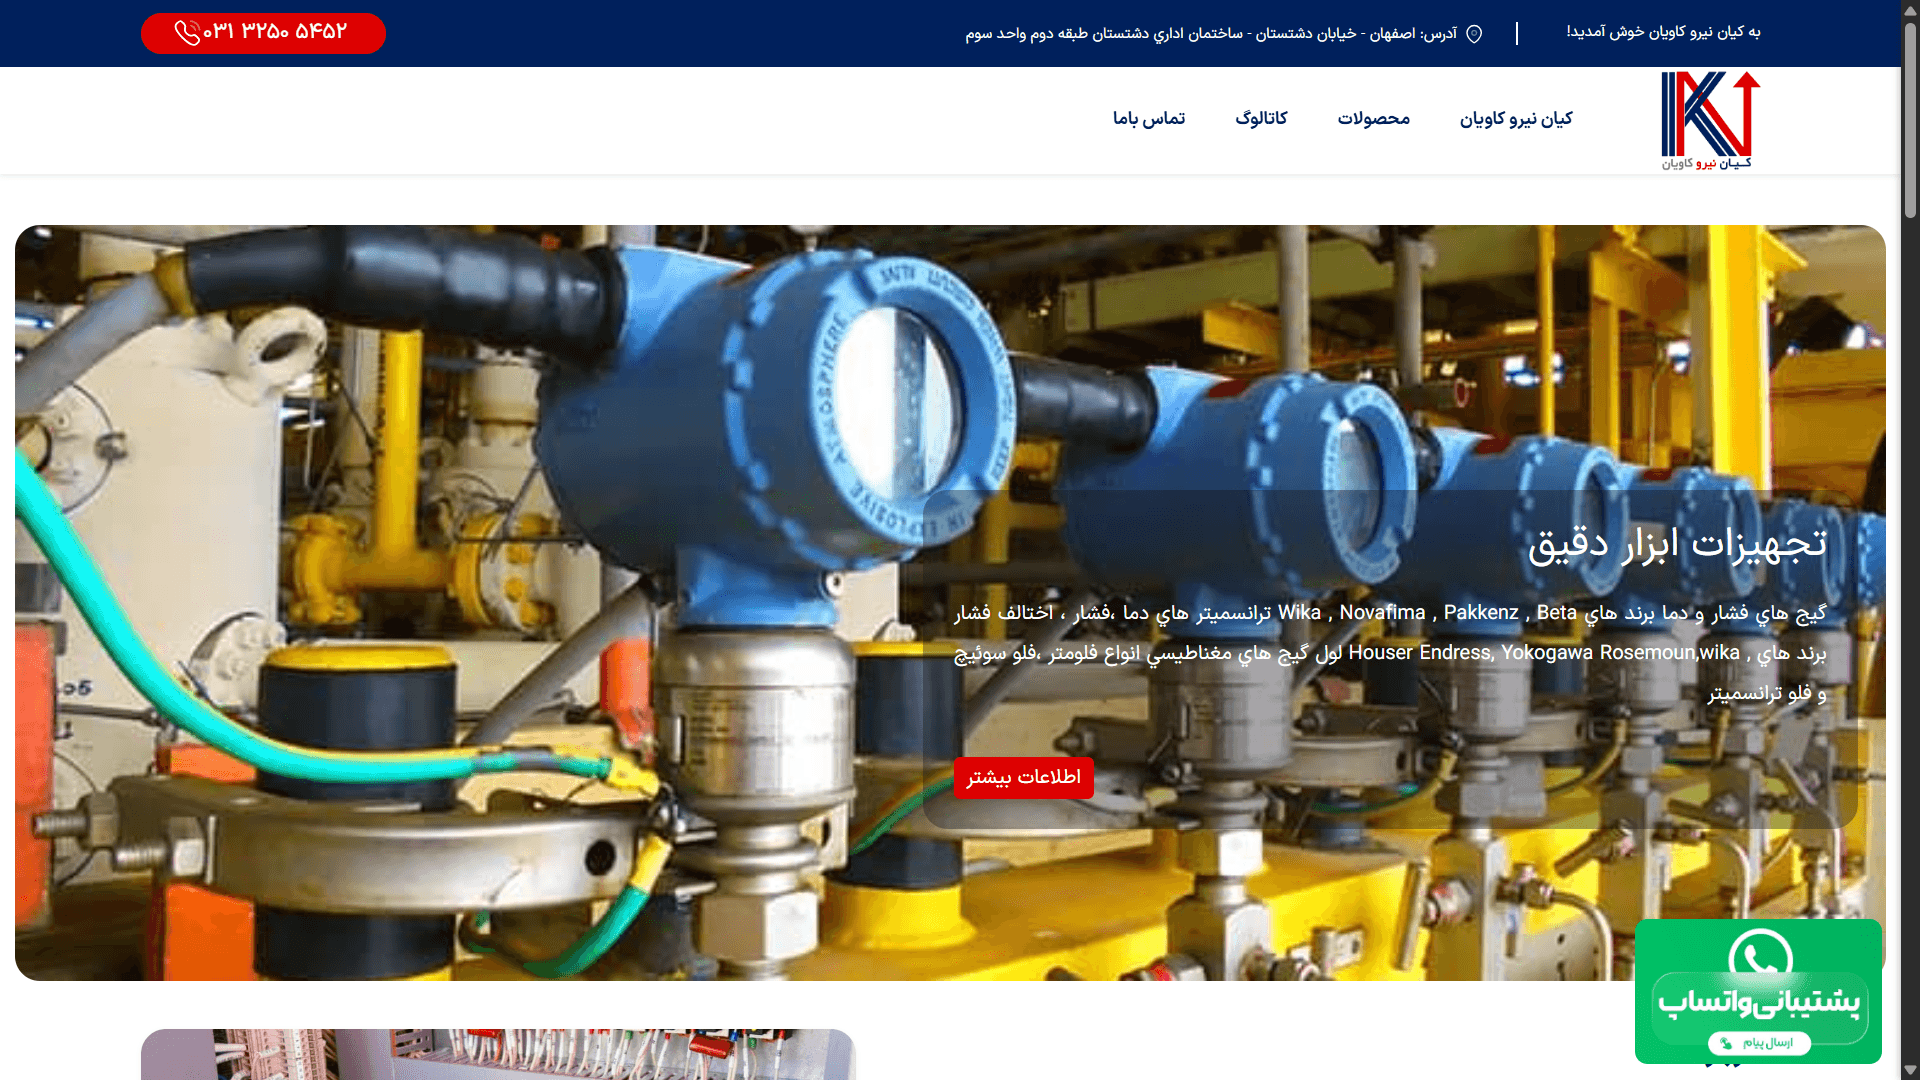Click the scrollbar down arrow
Viewport: 1920px width, 1080px height.
pyautogui.click(x=1910, y=1070)
